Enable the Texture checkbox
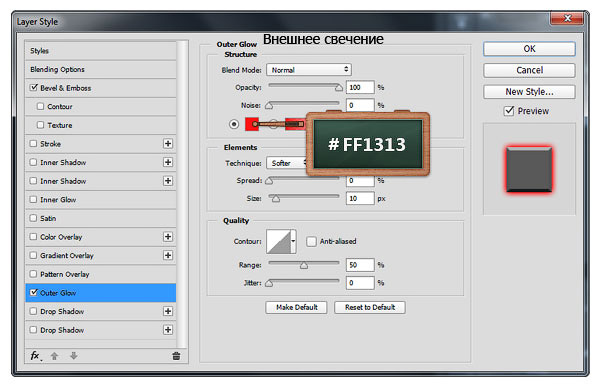This screenshot has width=600, height=387. coord(41,125)
